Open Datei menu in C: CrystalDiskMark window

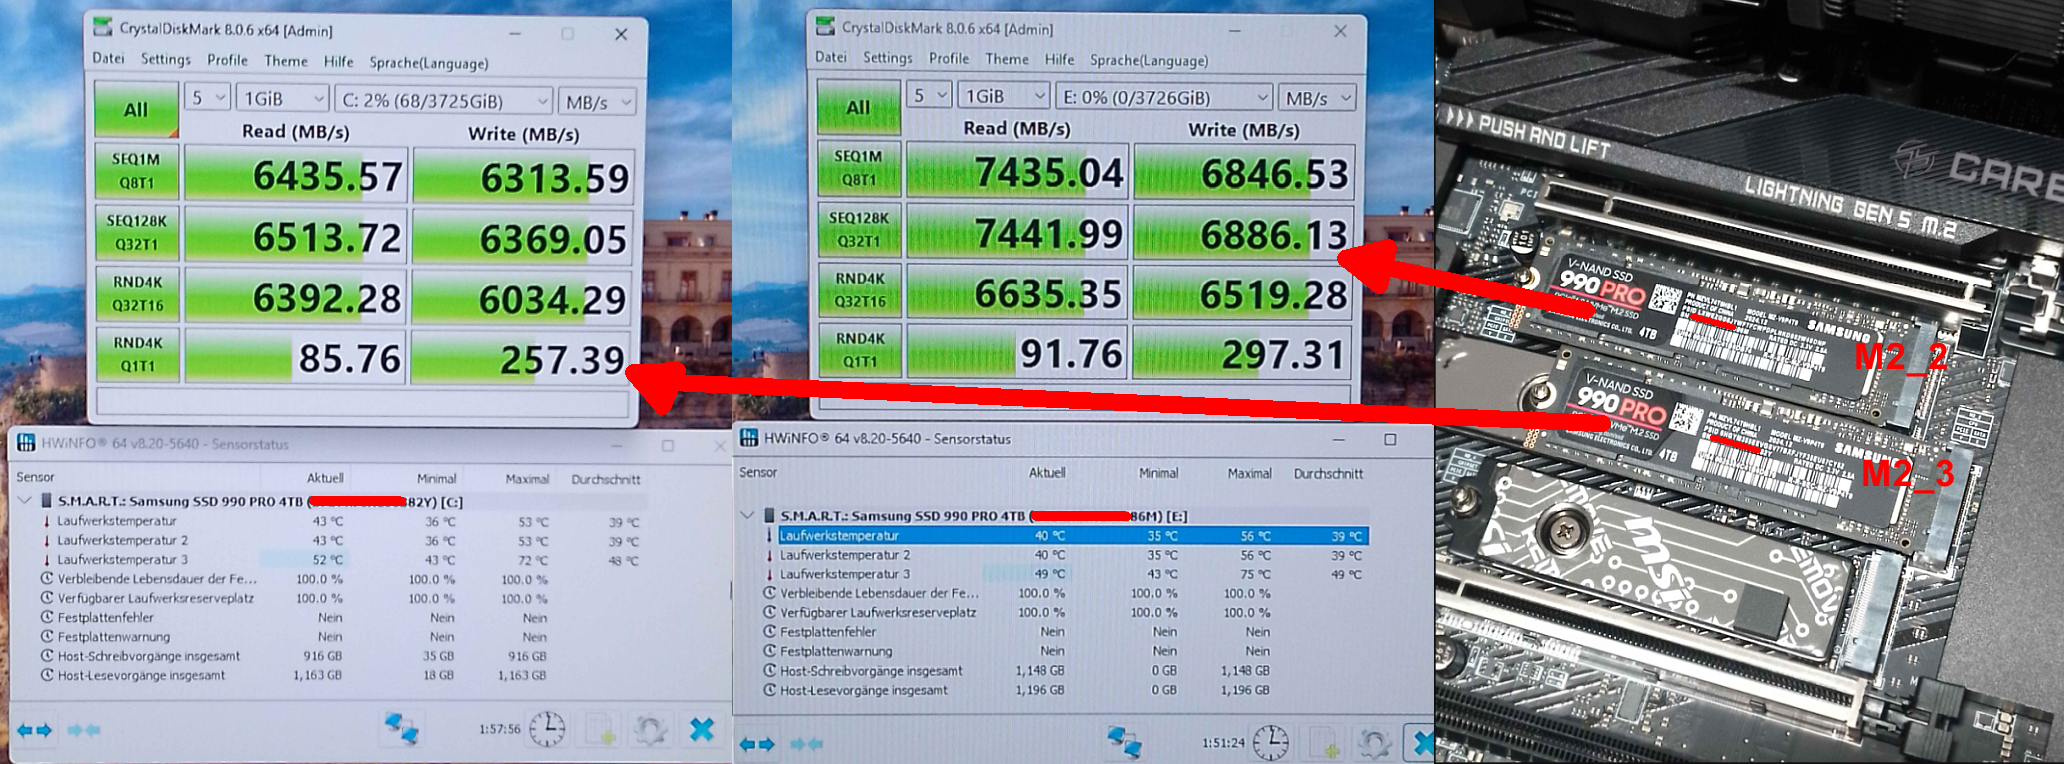coord(108,58)
